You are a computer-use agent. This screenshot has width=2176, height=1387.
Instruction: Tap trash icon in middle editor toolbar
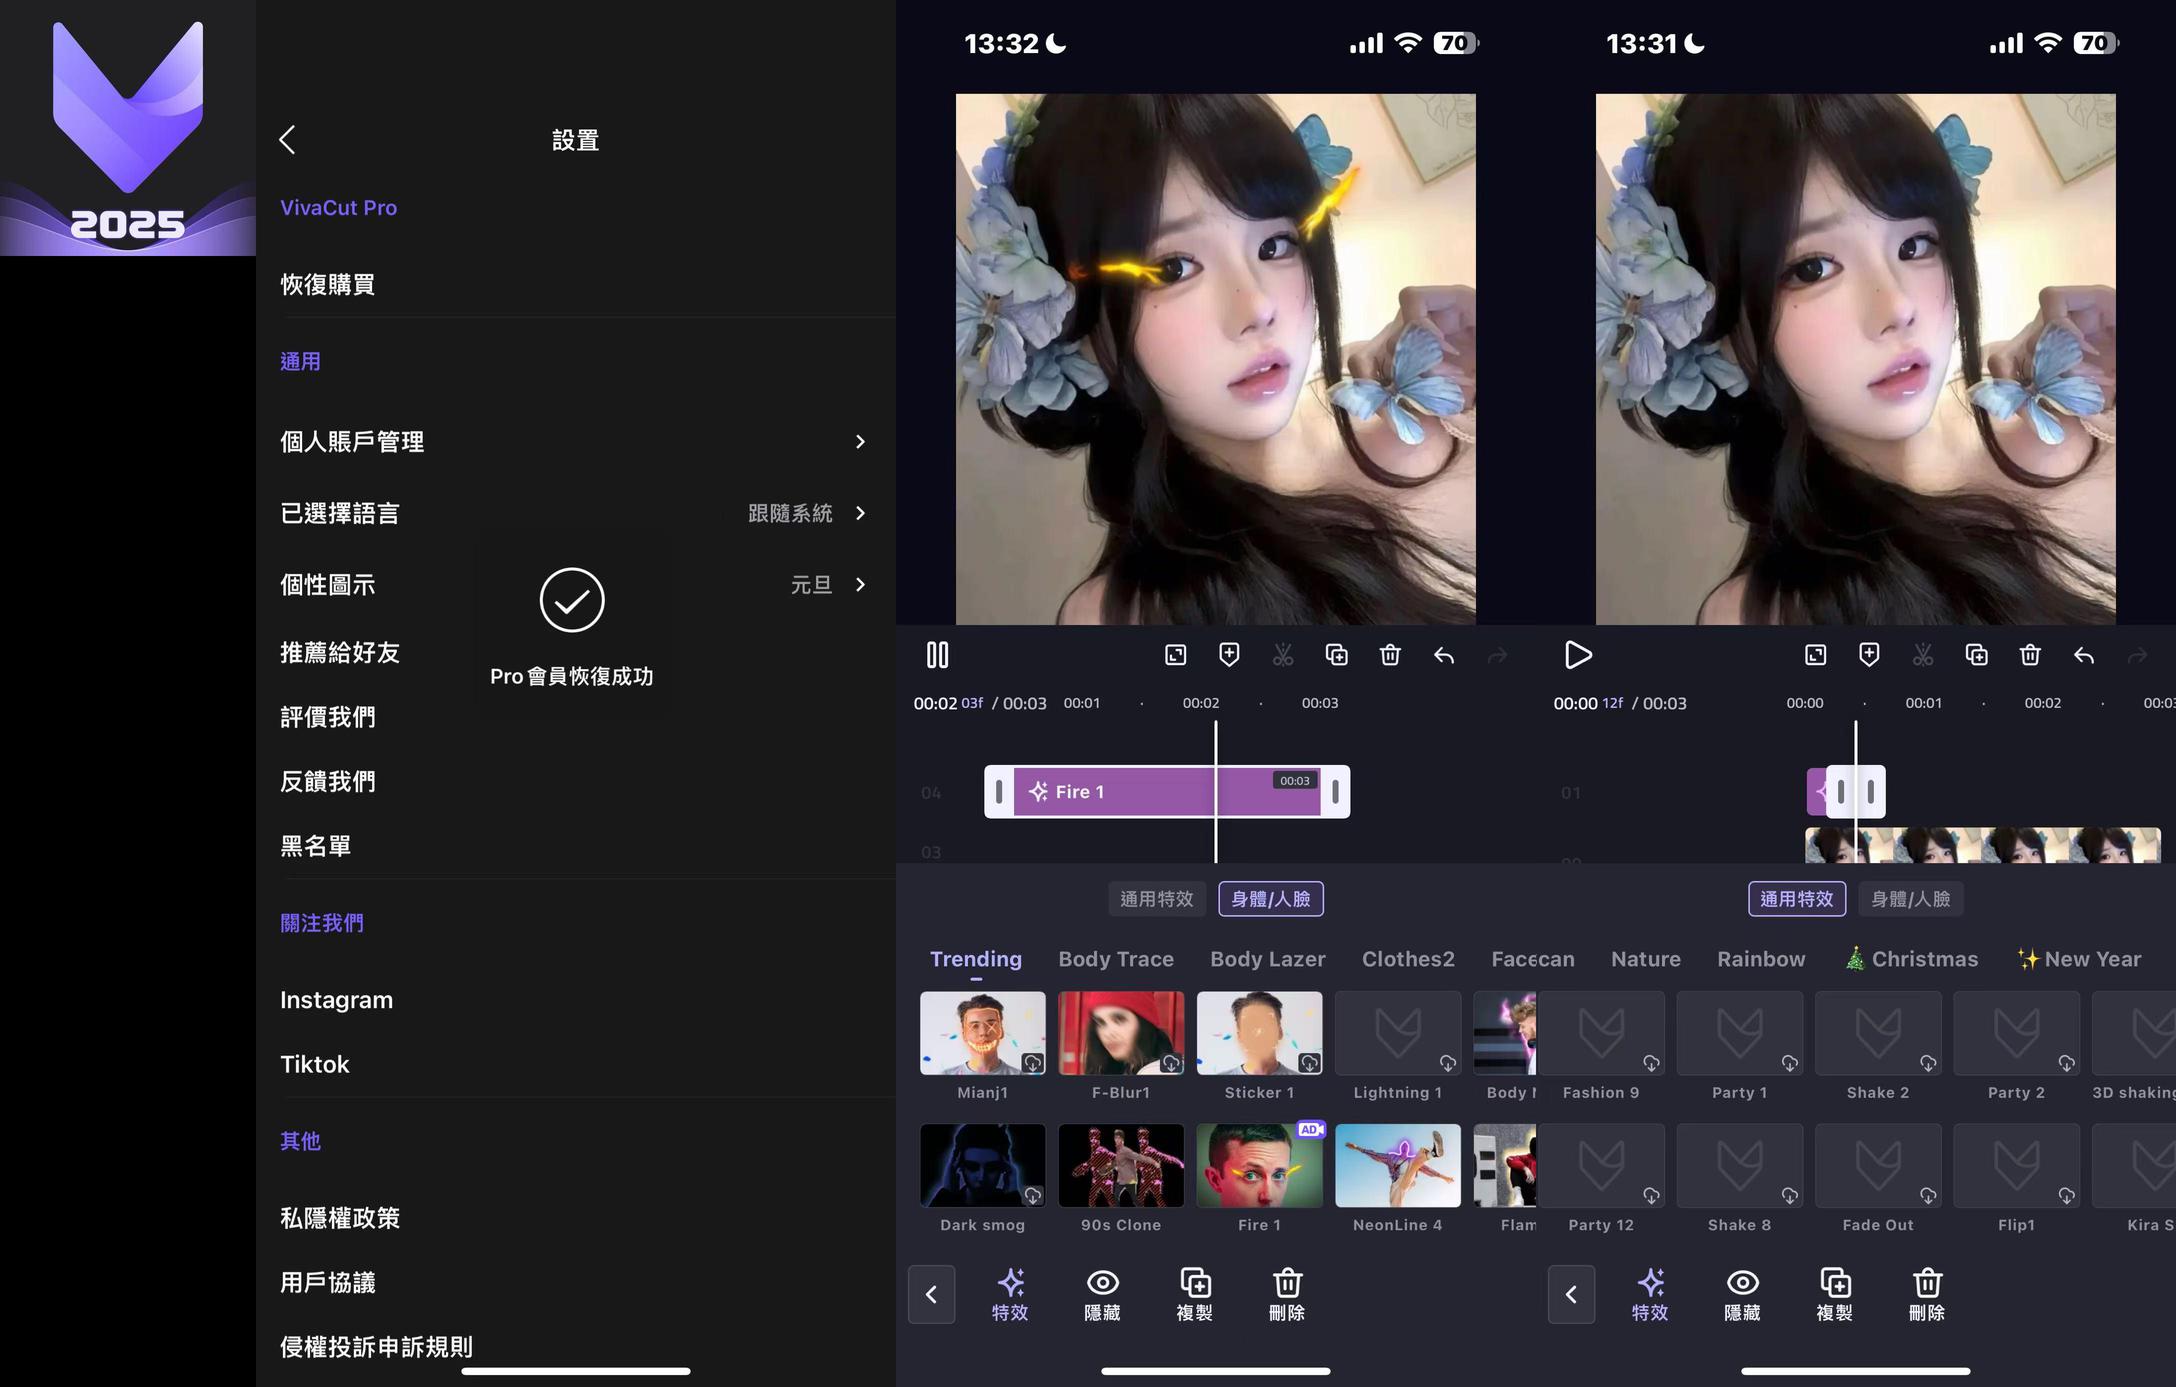(x=1390, y=655)
